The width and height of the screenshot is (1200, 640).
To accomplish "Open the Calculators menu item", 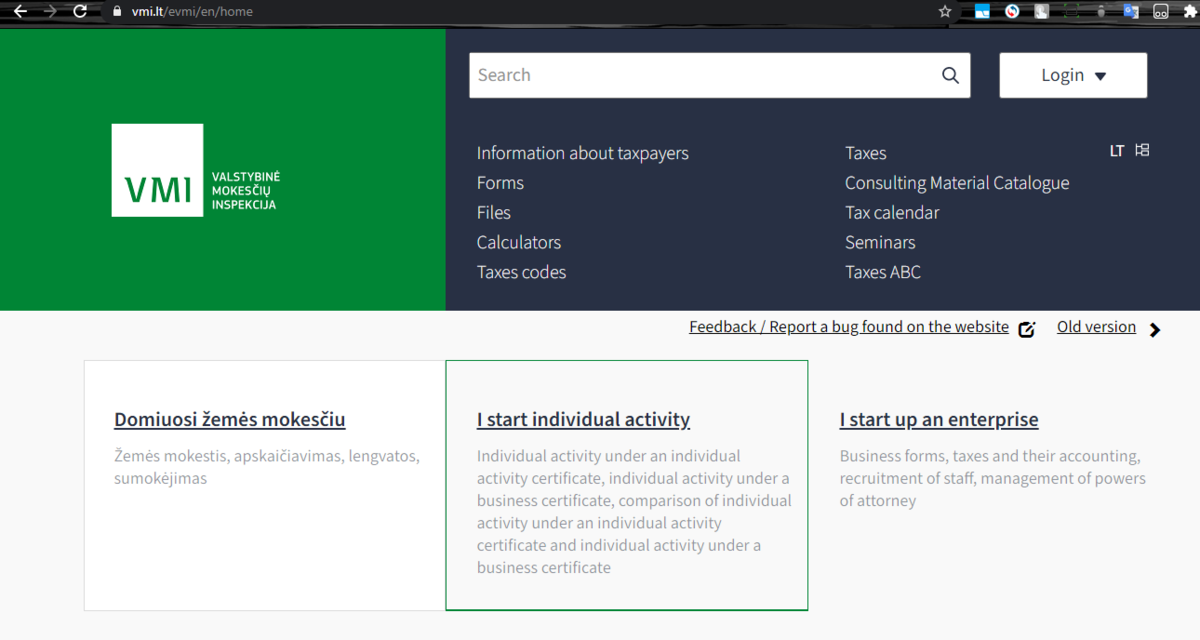I will click(519, 242).
